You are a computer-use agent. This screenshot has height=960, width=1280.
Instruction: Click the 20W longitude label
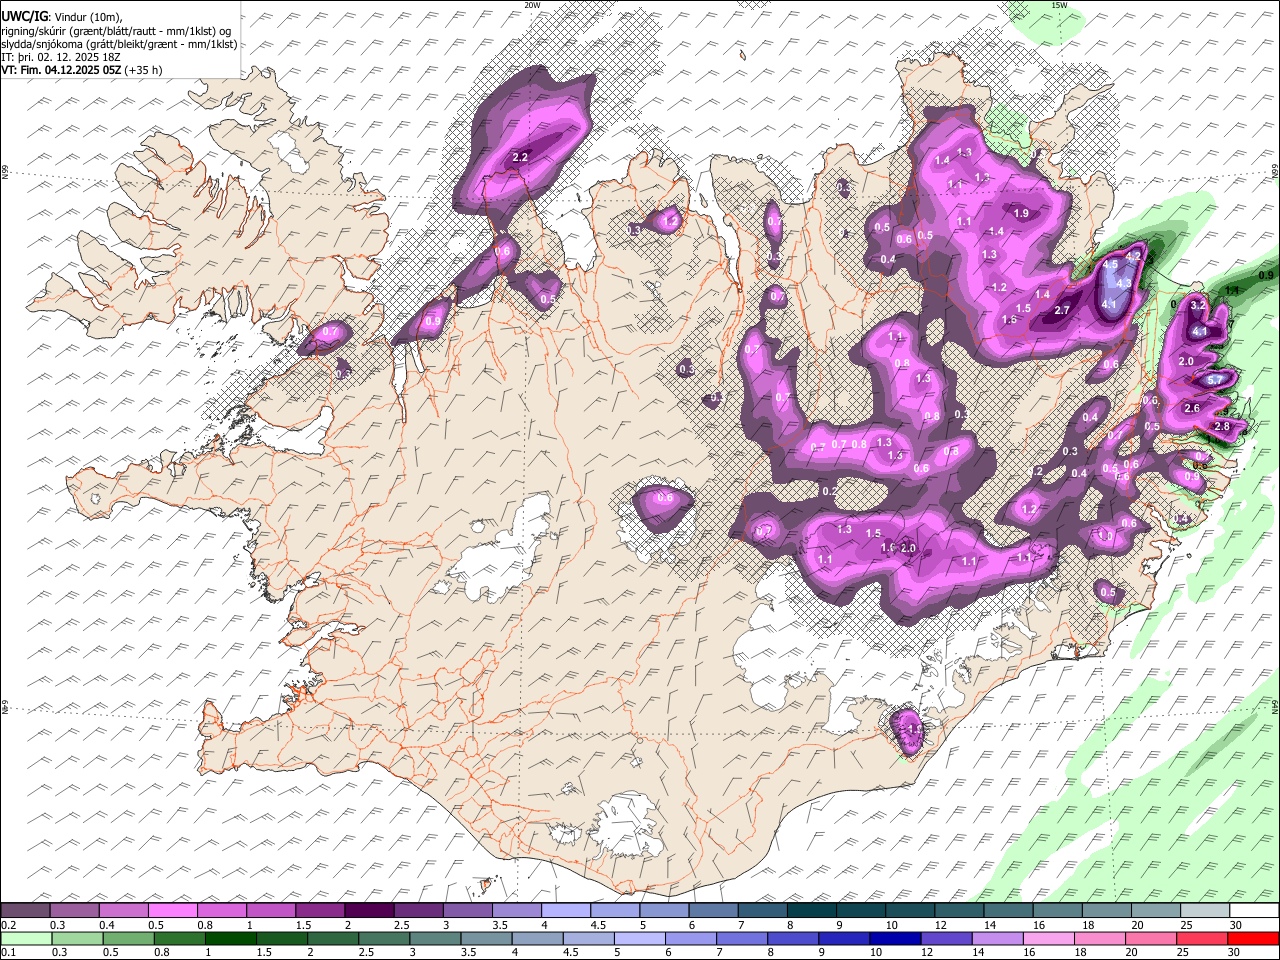(x=532, y=5)
